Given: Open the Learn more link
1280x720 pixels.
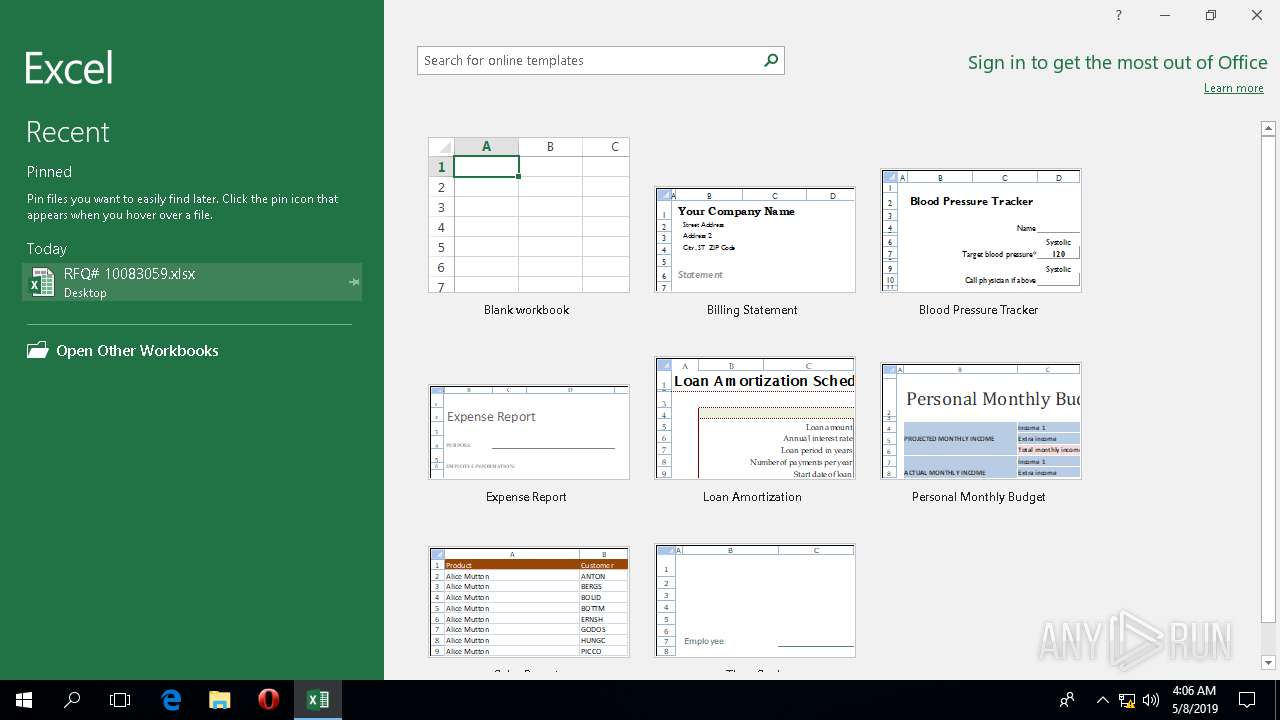Looking at the screenshot, I should [x=1234, y=88].
